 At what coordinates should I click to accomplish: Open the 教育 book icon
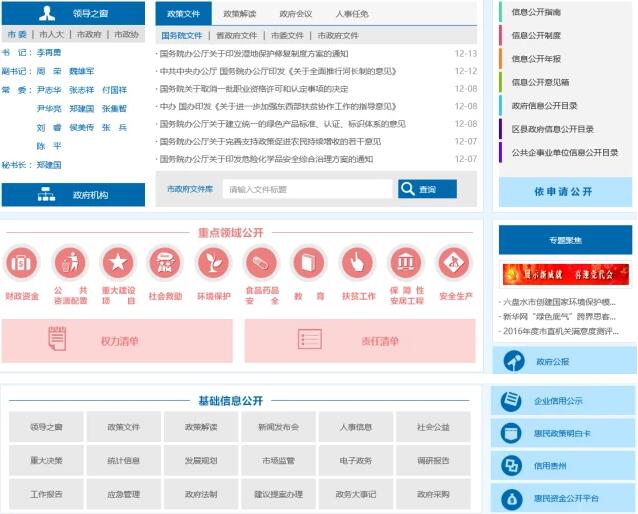(x=309, y=263)
